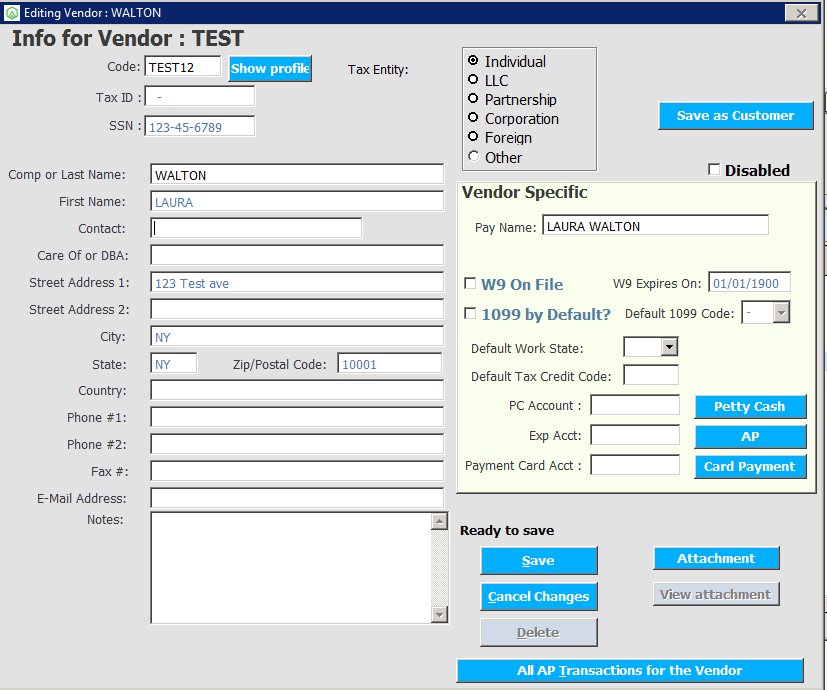827x690 pixels.
Task: Click the W9 Expires On date field
Action: click(749, 283)
